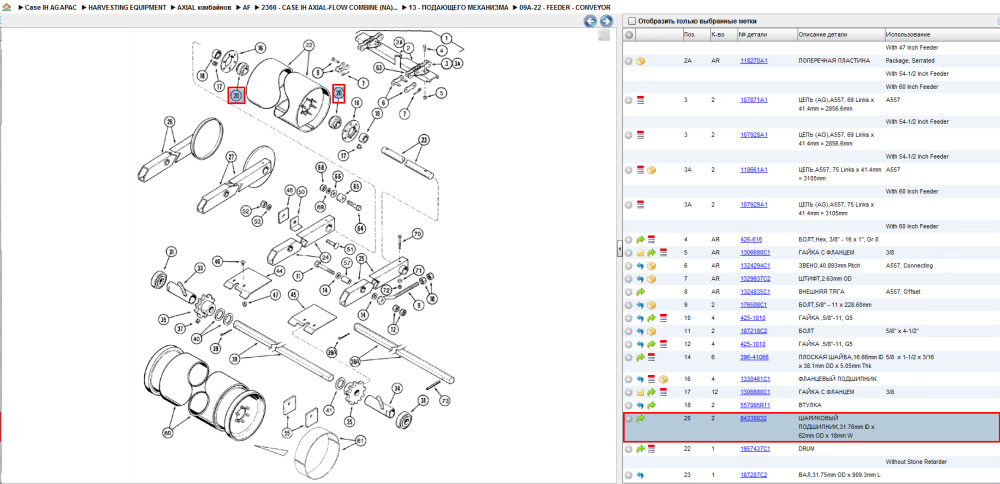Select the 'ФЛАНЦЕВЫЙ ПОДШИПНИК' description cell
Image resolution: width=1000 pixels, height=484 pixels.
(839, 379)
